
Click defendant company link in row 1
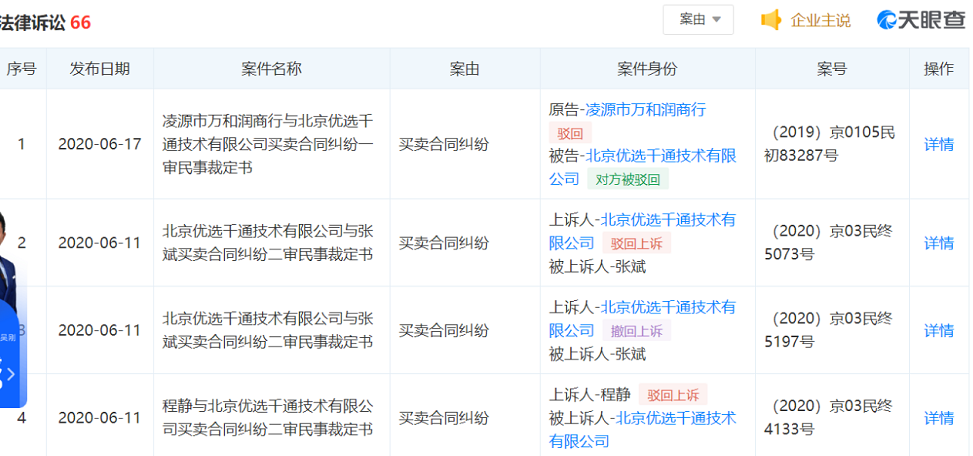(660, 156)
